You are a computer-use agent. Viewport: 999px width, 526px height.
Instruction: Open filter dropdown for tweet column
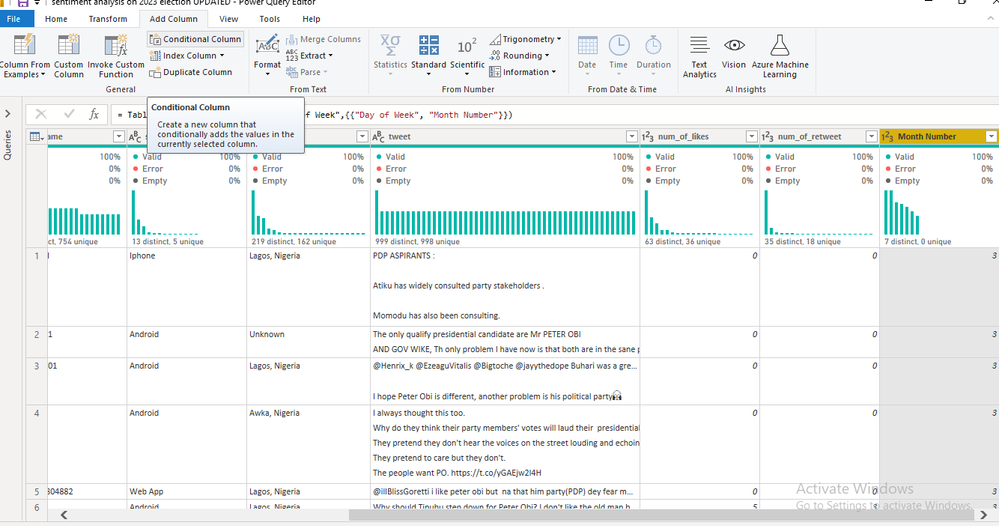[x=631, y=136]
